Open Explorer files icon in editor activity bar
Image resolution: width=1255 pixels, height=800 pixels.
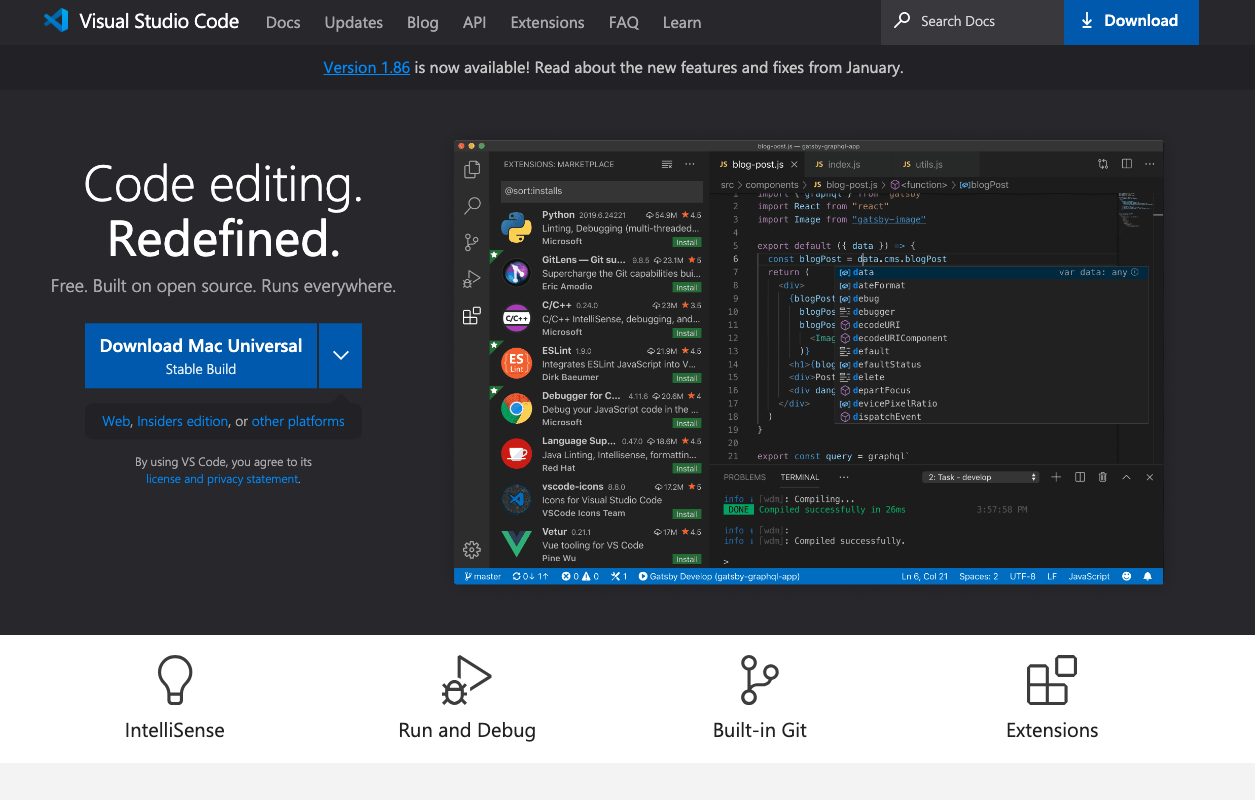(472, 170)
